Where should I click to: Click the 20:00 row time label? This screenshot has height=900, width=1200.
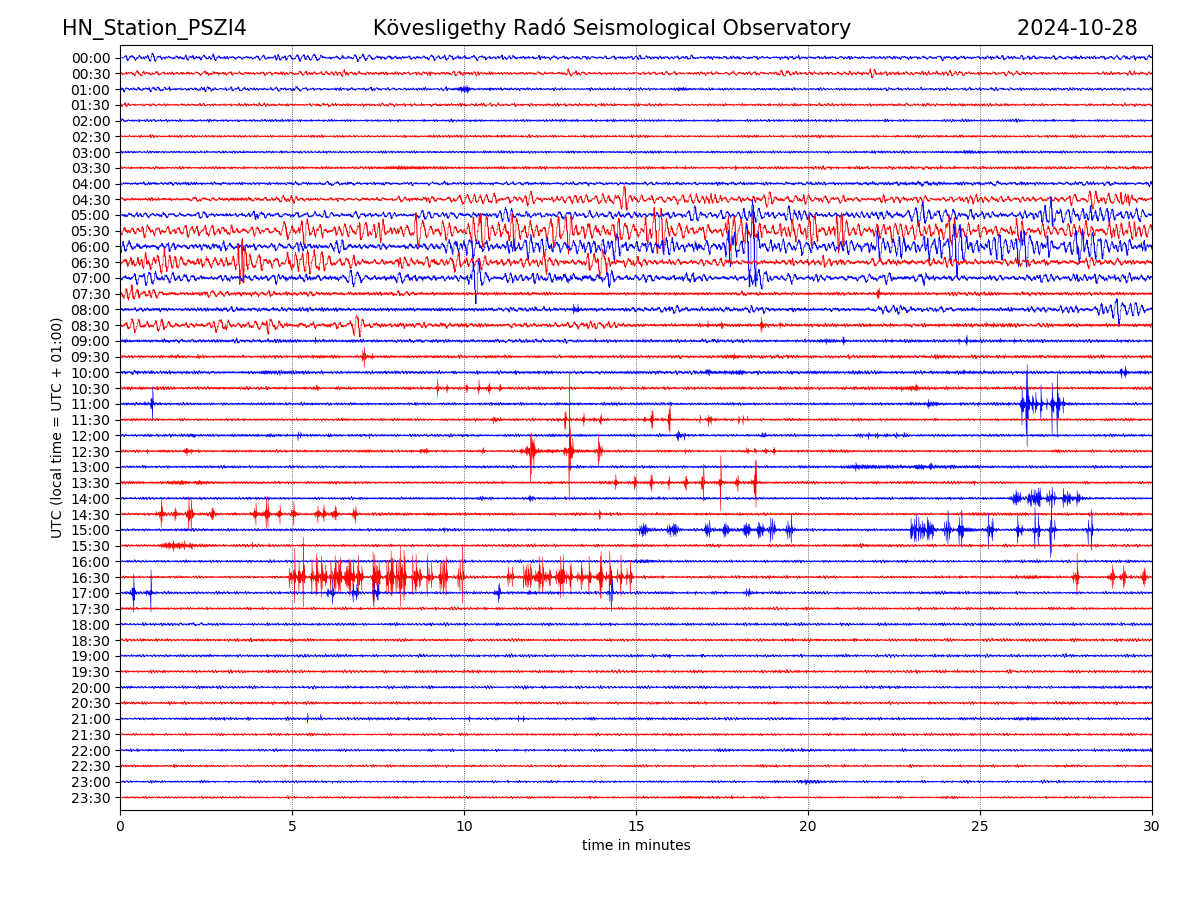coord(91,688)
